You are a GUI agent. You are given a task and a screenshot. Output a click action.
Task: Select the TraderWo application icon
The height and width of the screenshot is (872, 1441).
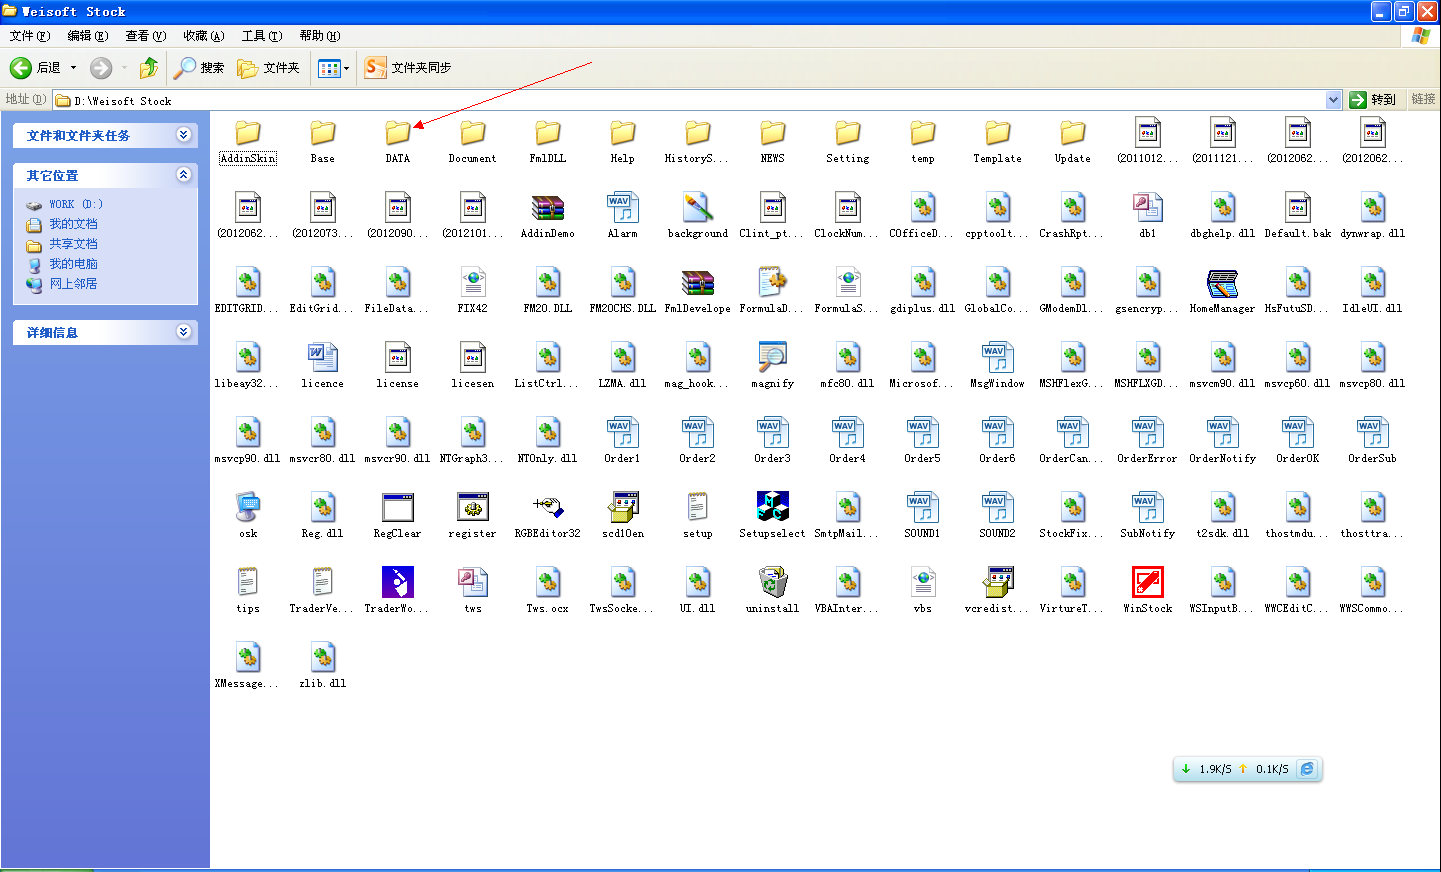397,583
